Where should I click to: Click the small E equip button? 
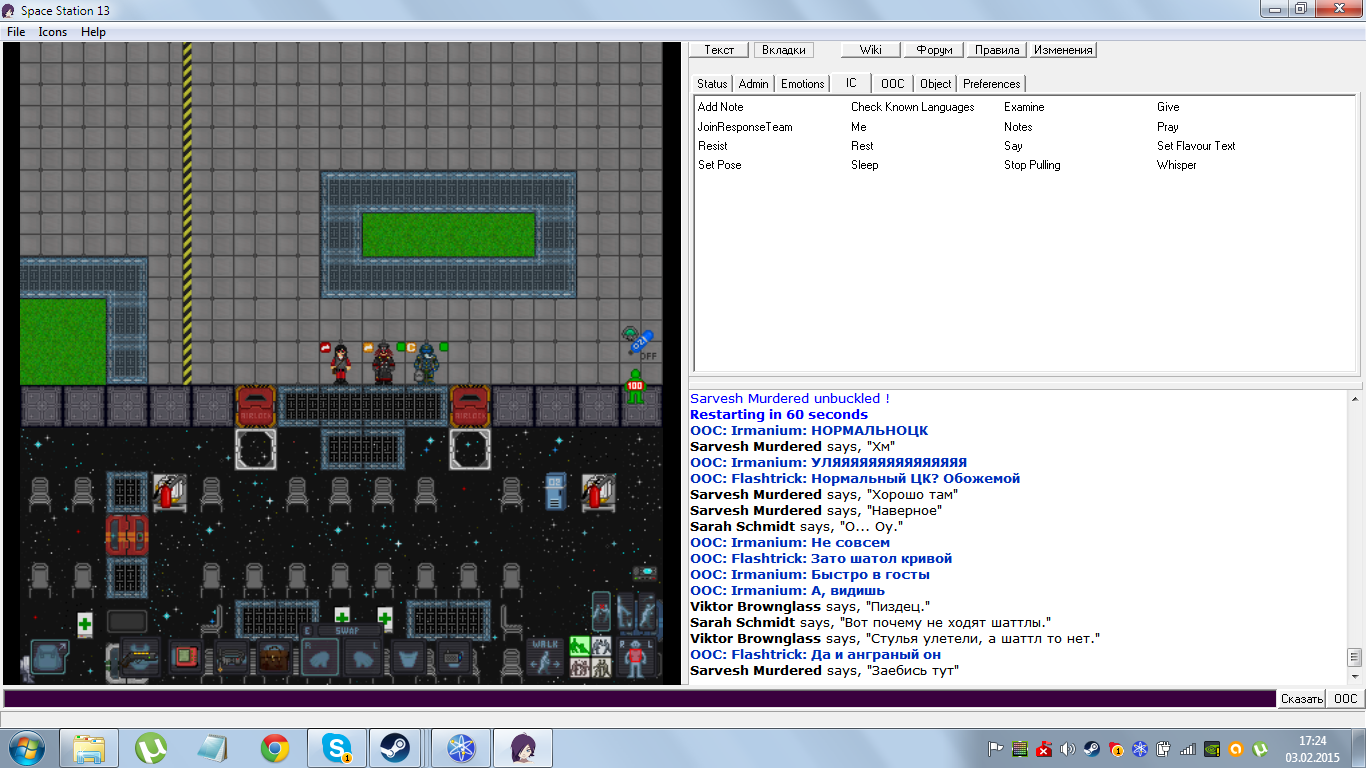coord(308,630)
